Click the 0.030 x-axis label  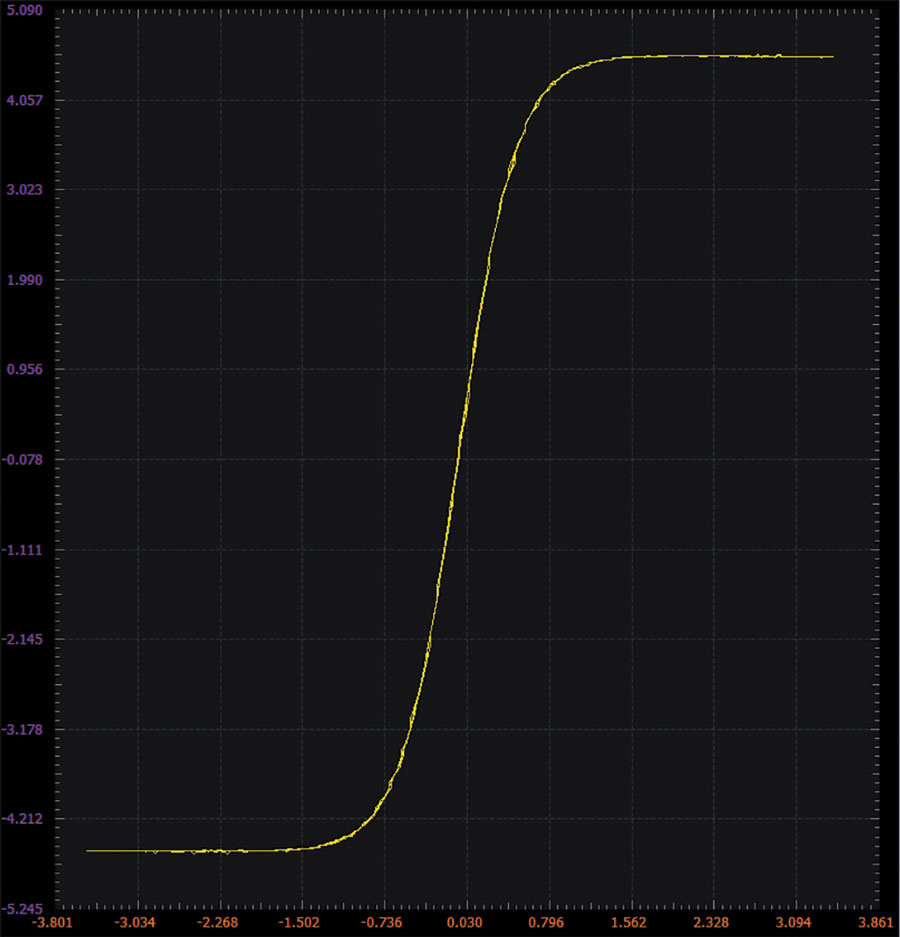coord(465,923)
